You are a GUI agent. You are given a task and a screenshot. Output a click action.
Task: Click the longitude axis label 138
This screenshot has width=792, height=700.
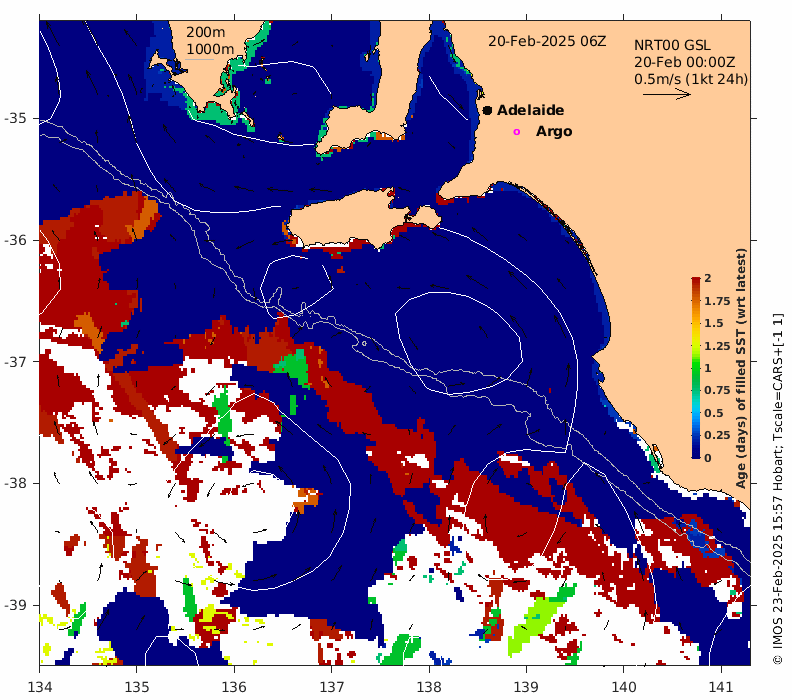429,687
